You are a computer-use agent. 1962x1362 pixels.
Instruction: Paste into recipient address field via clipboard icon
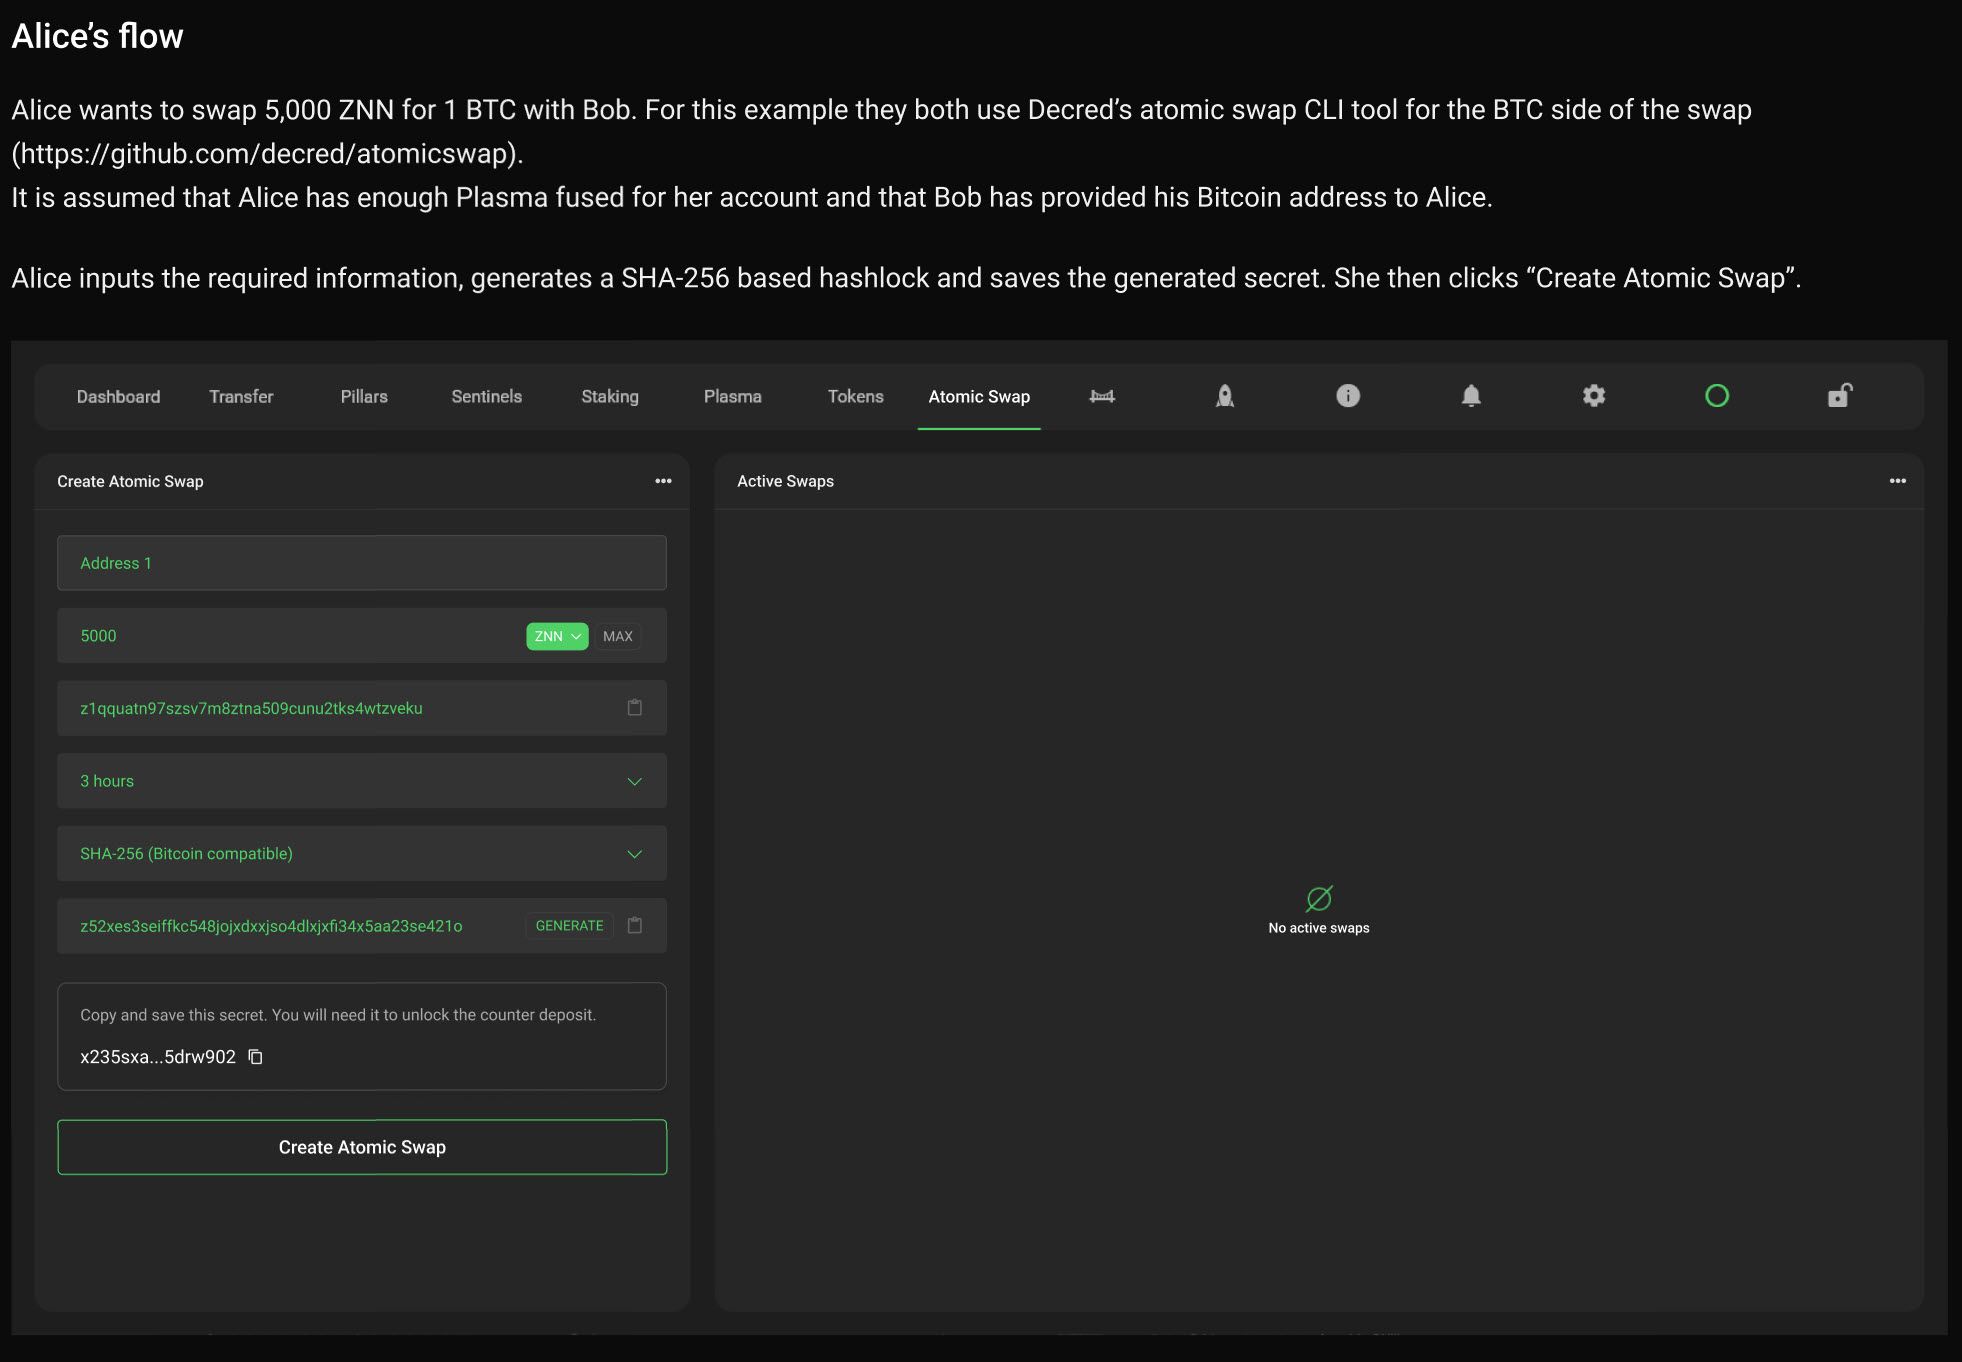[x=634, y=708]
